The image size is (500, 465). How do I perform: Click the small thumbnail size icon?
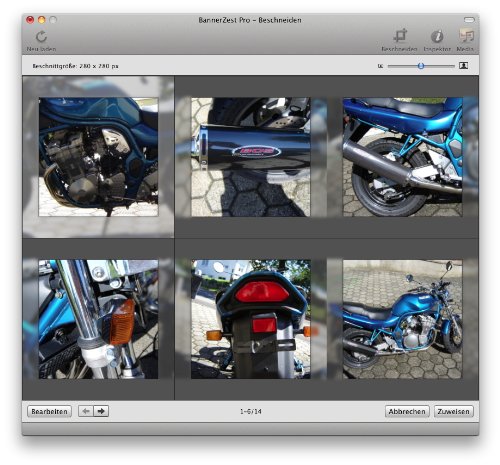click(x=380, y=66)
